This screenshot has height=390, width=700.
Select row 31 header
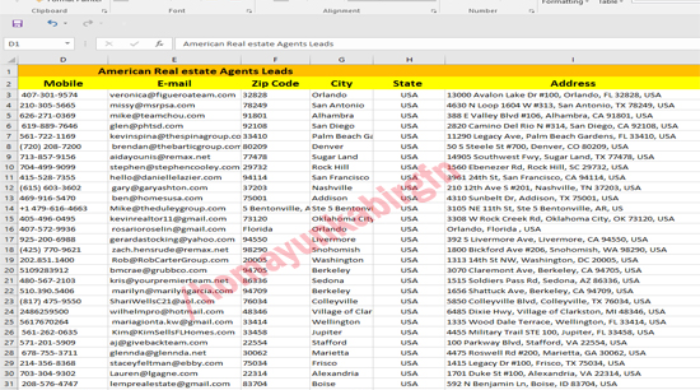point(9,384)
